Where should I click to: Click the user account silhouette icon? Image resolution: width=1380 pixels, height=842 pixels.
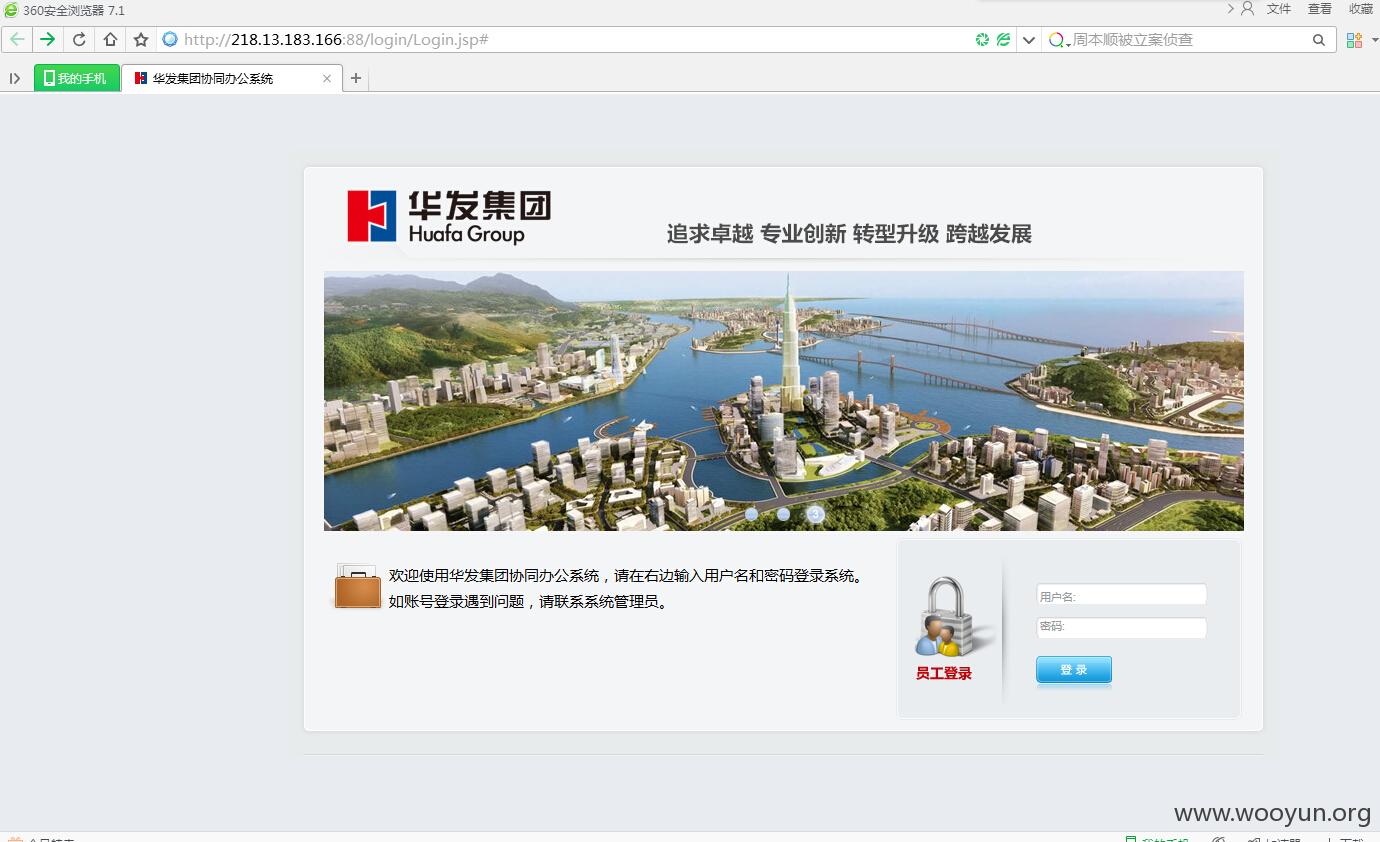[x=1247, y=8]
